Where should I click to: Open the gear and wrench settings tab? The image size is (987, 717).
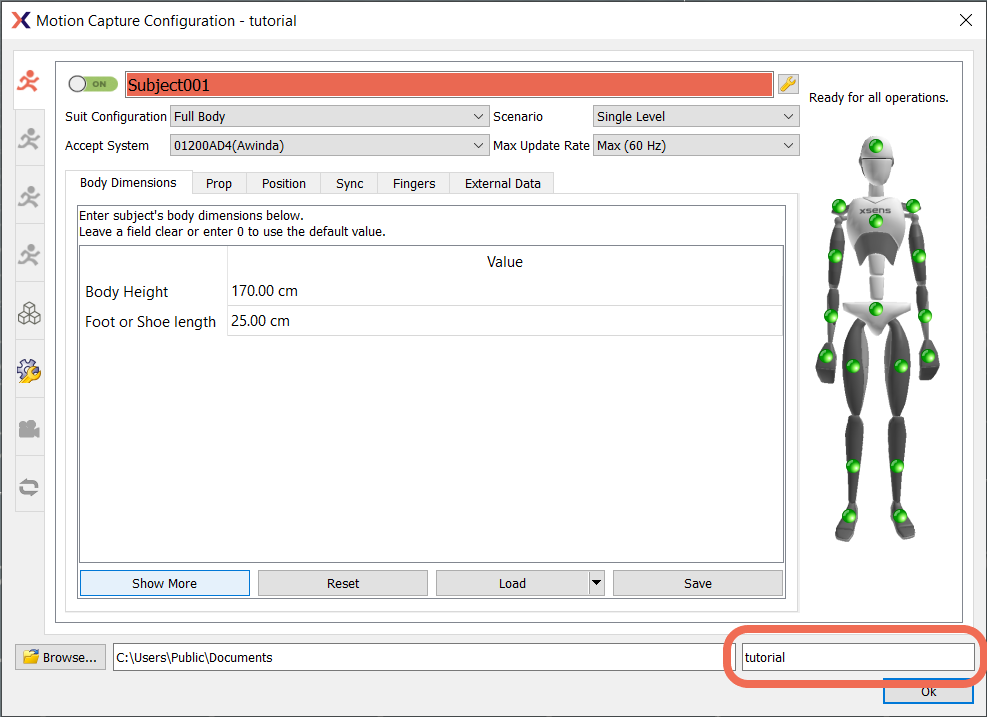click(x=29, y=372)
